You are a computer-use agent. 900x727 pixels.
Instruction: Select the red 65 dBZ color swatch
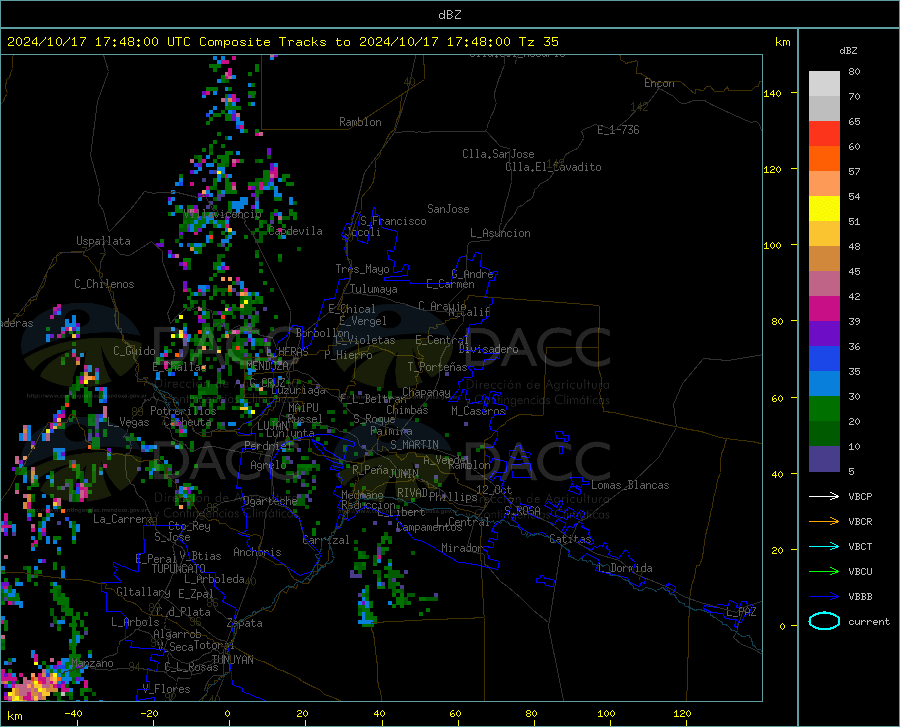click(x=824, y=134)
